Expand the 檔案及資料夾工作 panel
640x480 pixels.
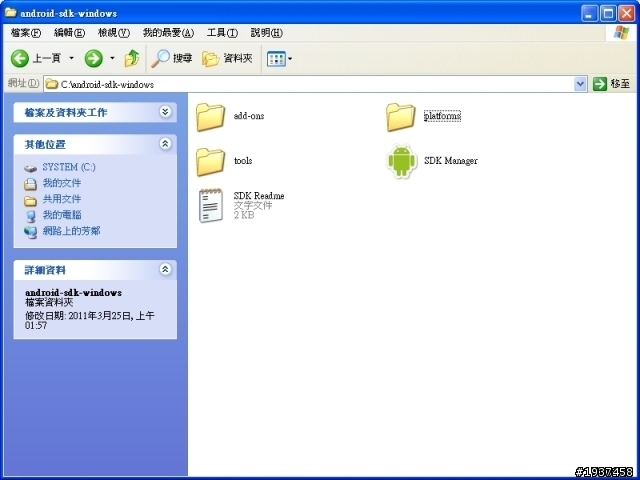pos(165,111)
